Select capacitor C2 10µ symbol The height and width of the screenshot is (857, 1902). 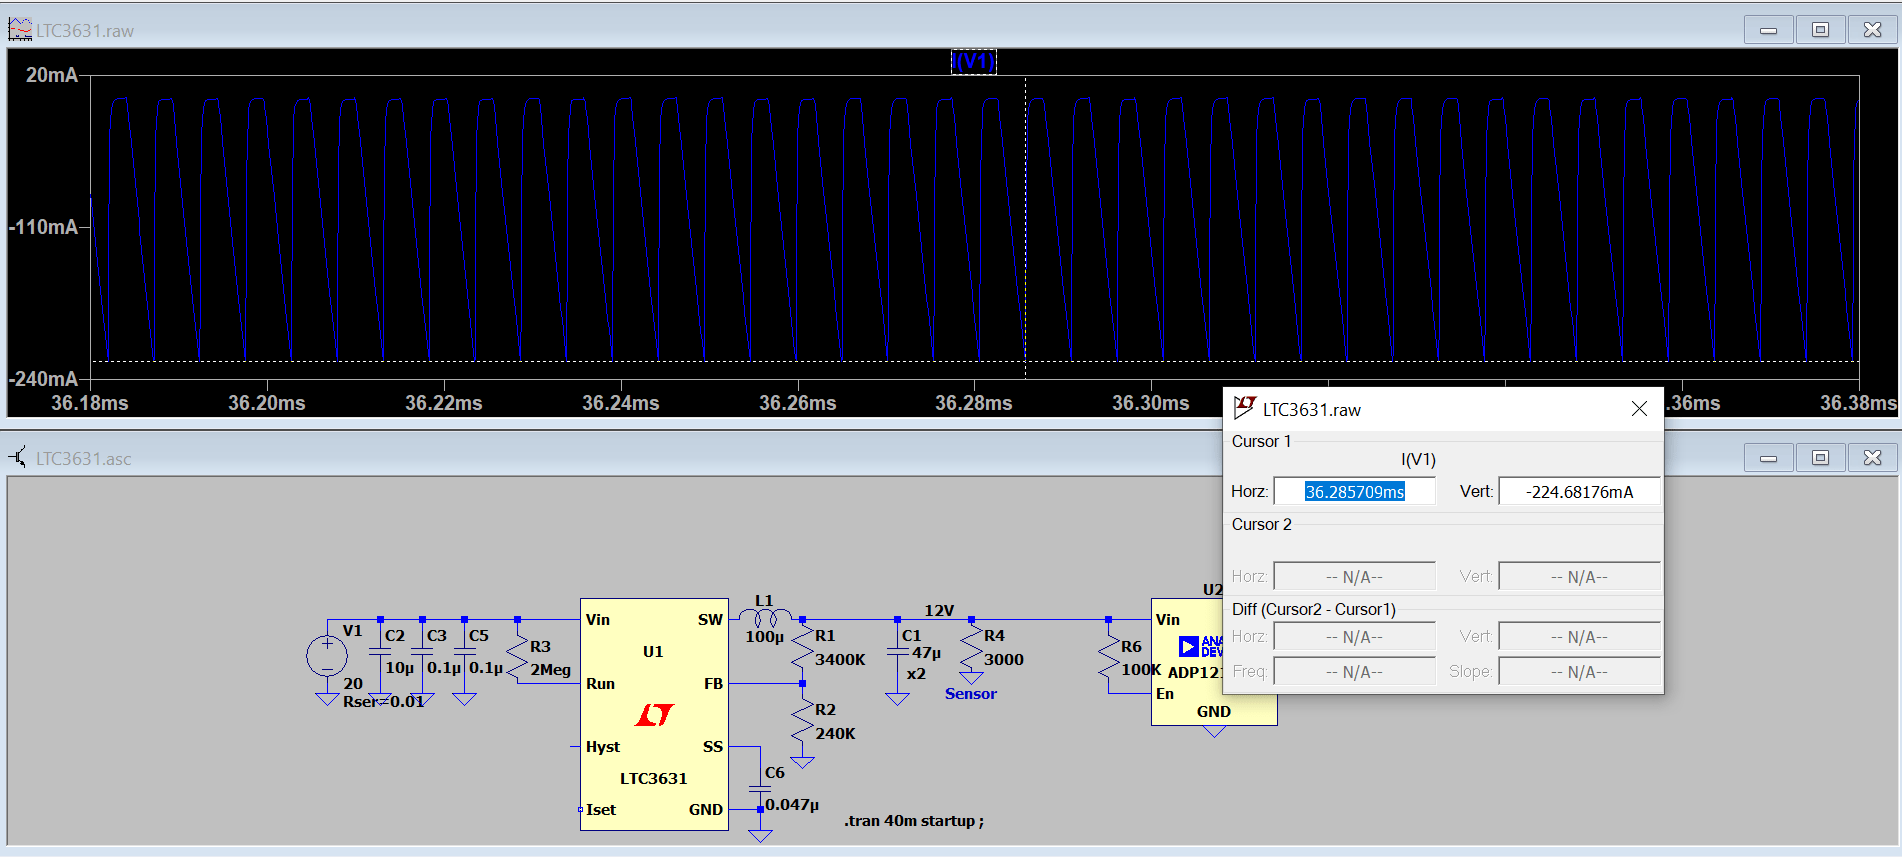coord(380,652)
